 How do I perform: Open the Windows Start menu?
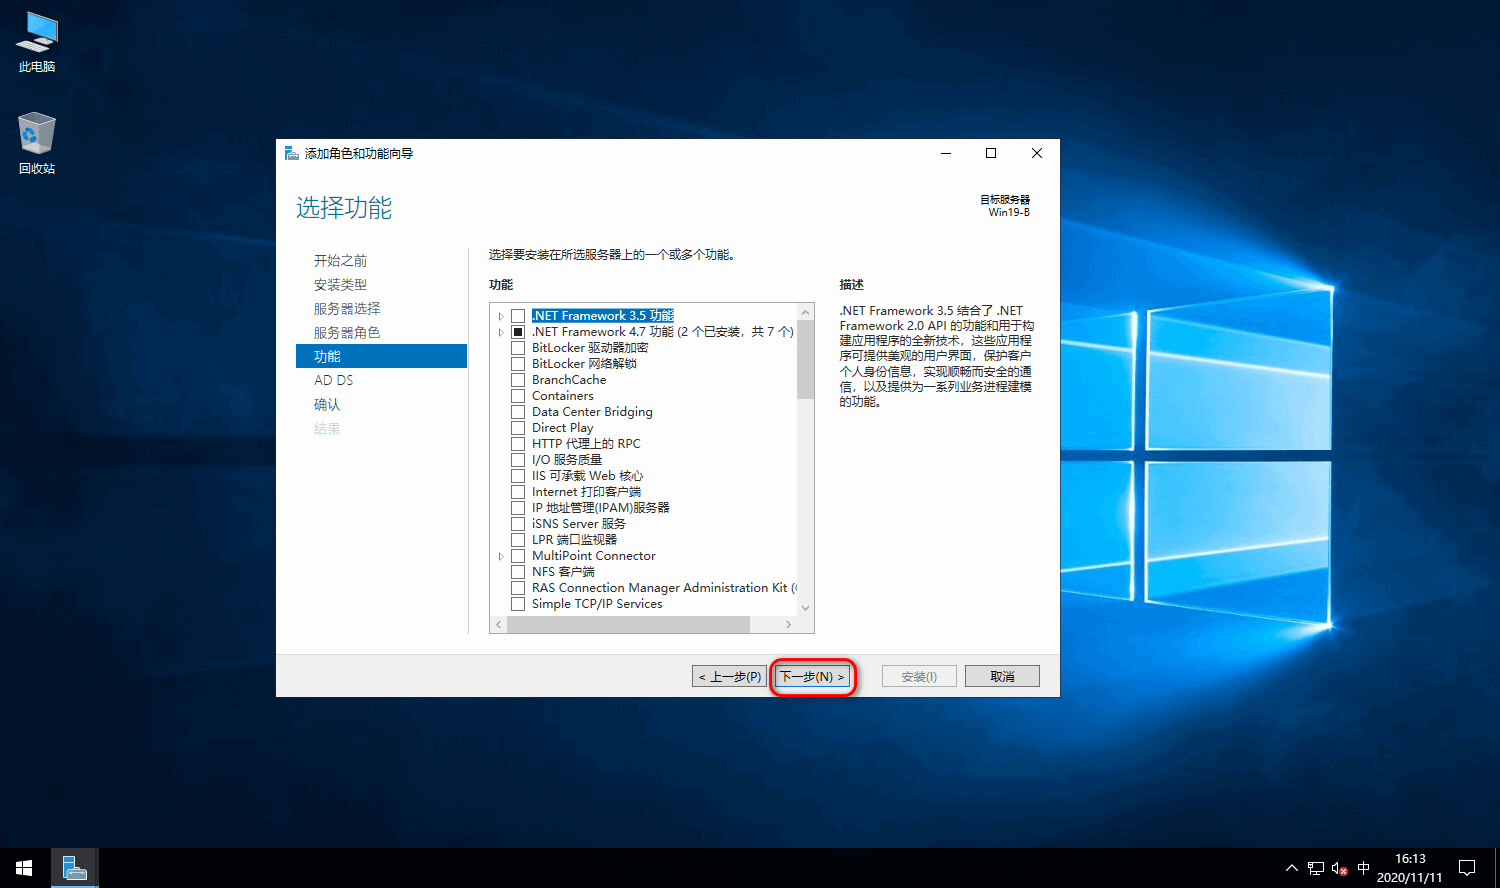click(24, 868)
